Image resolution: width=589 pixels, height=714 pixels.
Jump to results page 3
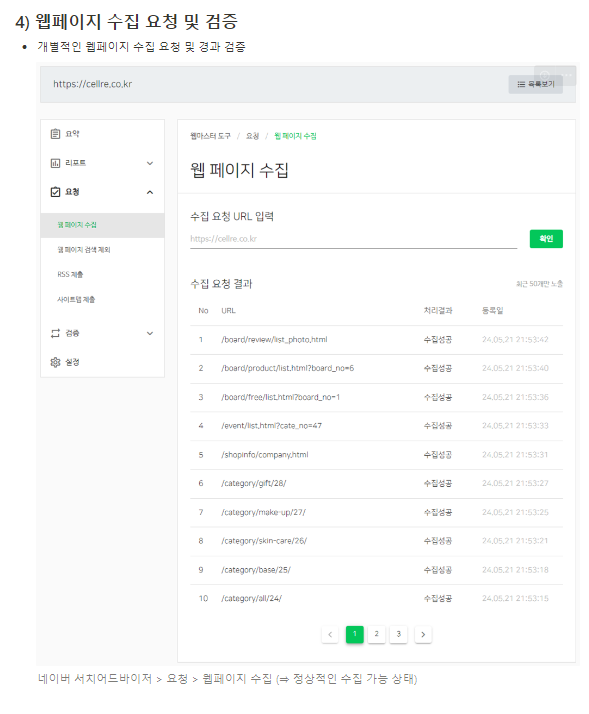pos(399,634)
